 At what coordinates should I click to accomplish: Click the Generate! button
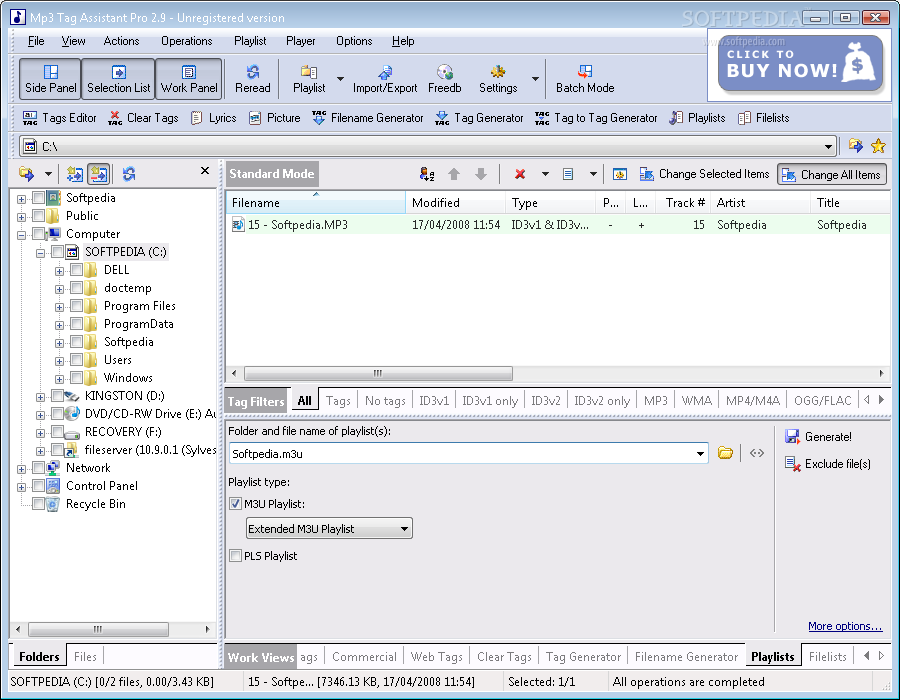pyautogui.click(x=818, y=437)
